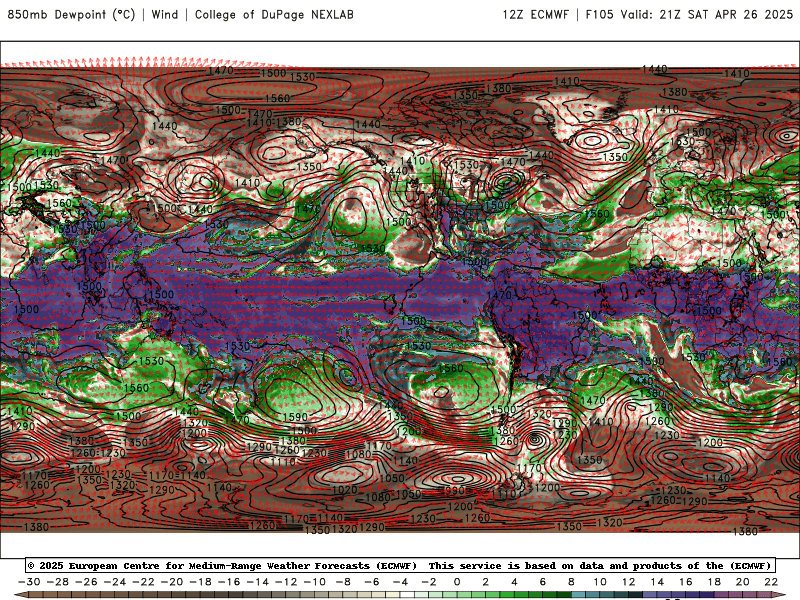This screenshot has width=800, height=600.
Task: Click the positive '6' color scale label
Action: 542,582
